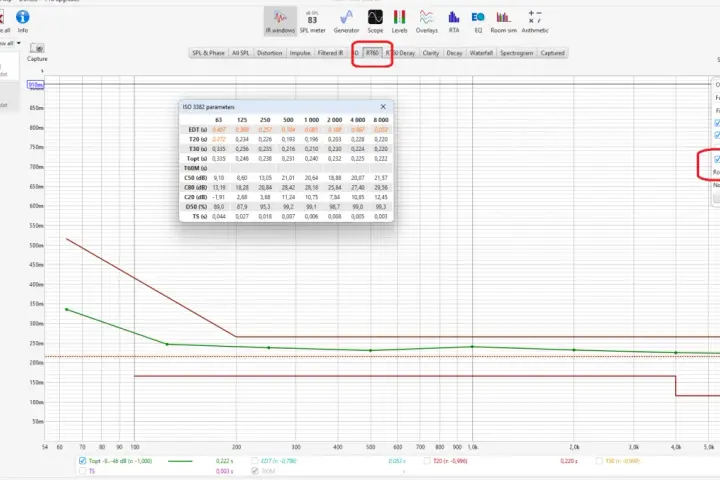Click the C50 value 21,01
Image resolution: width=720 pixels, height=480 pixels.
[288, 178]
